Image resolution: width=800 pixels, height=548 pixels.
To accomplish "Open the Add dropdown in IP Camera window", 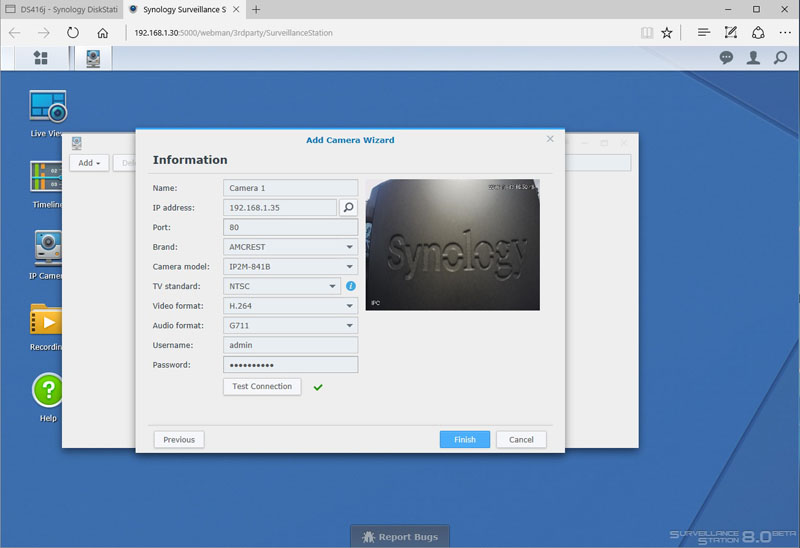I will click(x=89, y=163).
